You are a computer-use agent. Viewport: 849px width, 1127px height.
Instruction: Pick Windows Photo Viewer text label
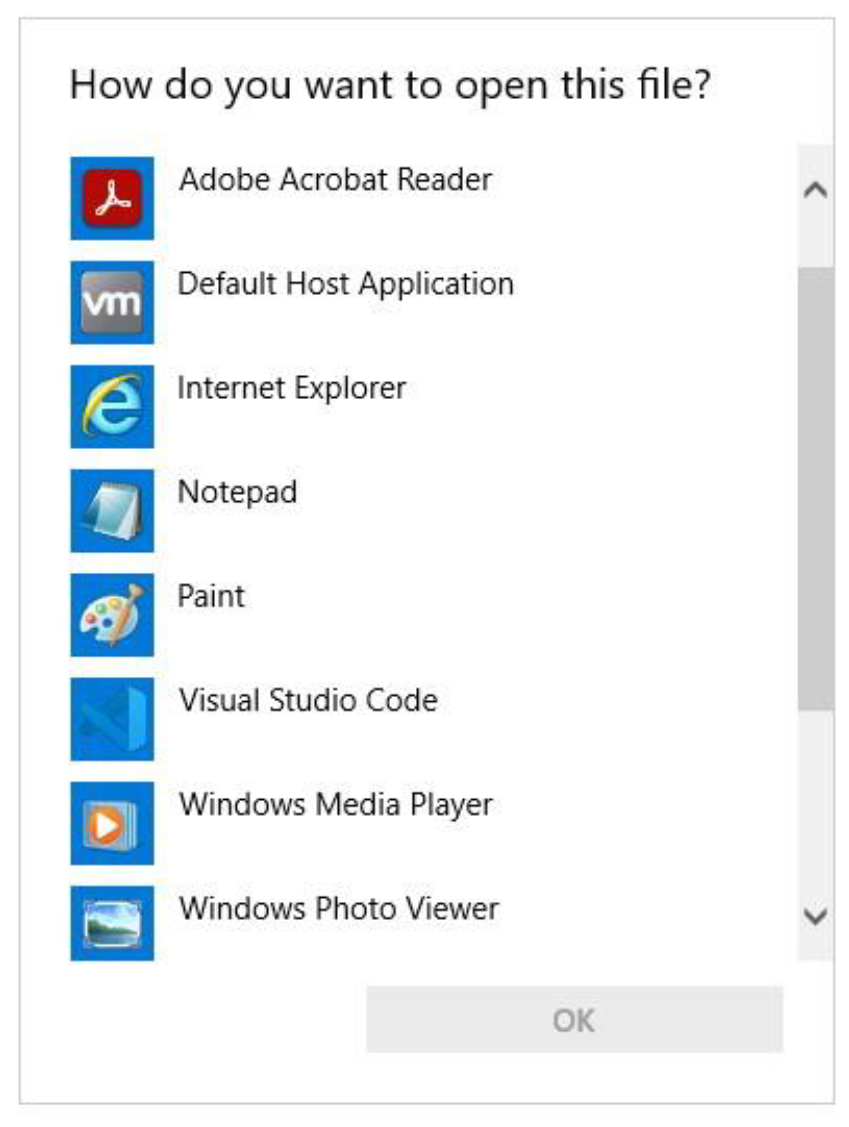tap(338, 908)
